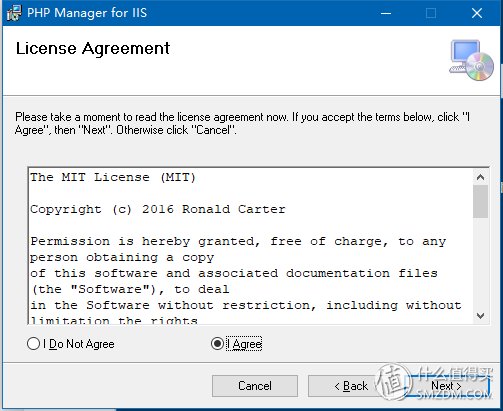
Task: Click the 'The MIT License (MIT)' line
Action: [x=113, y=177]
